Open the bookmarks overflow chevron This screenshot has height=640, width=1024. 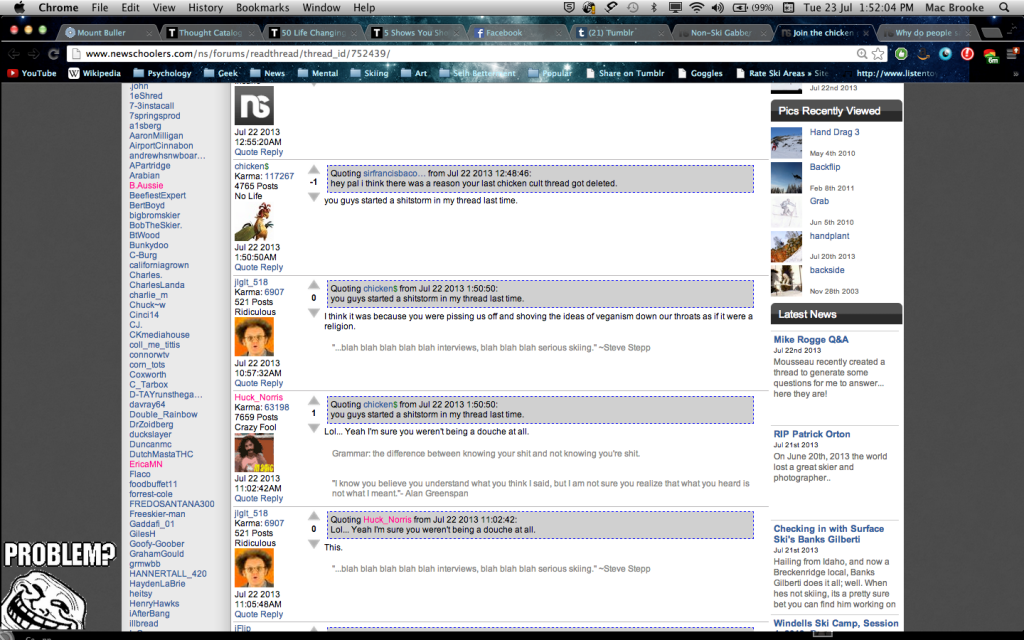tap(1014, 72)
